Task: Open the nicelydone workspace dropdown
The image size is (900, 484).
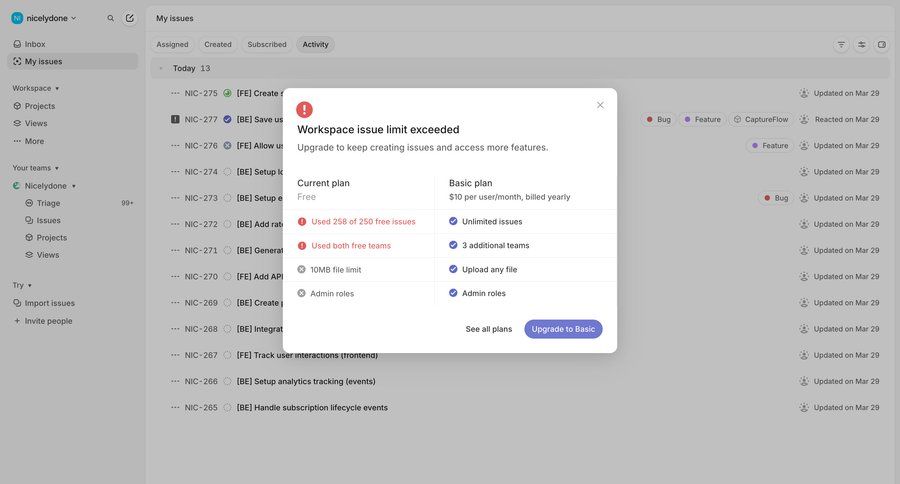Action: tap(44, 18)
